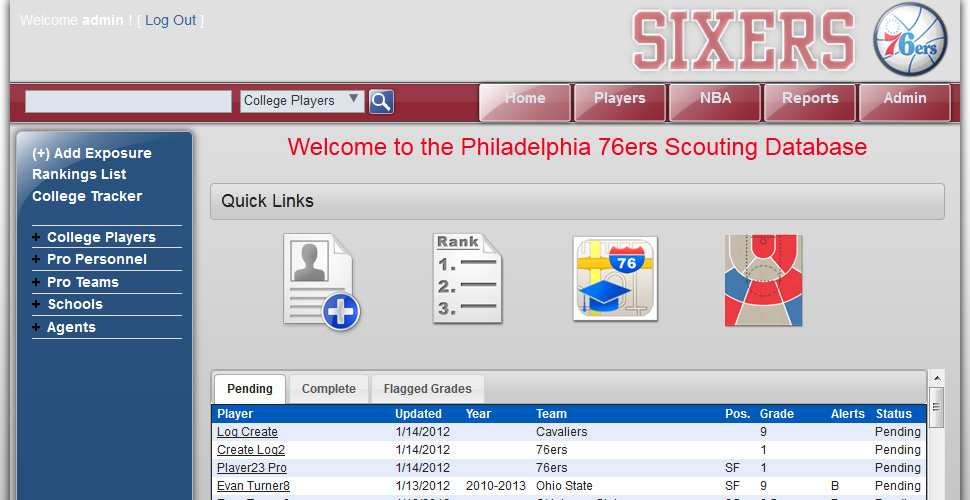Open the Admin navigation menu
The width and height of the screenshot is (970, 500).
coord(905,102)
